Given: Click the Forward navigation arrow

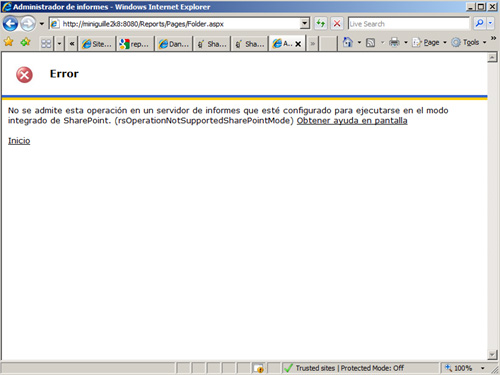Looking at the screenshot, I should tap(28, 24).
